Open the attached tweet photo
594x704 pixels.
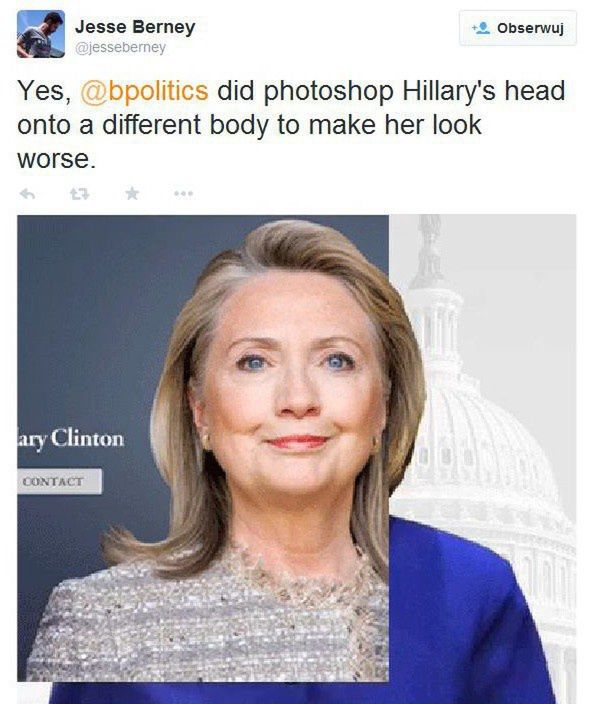coord(297,459)
